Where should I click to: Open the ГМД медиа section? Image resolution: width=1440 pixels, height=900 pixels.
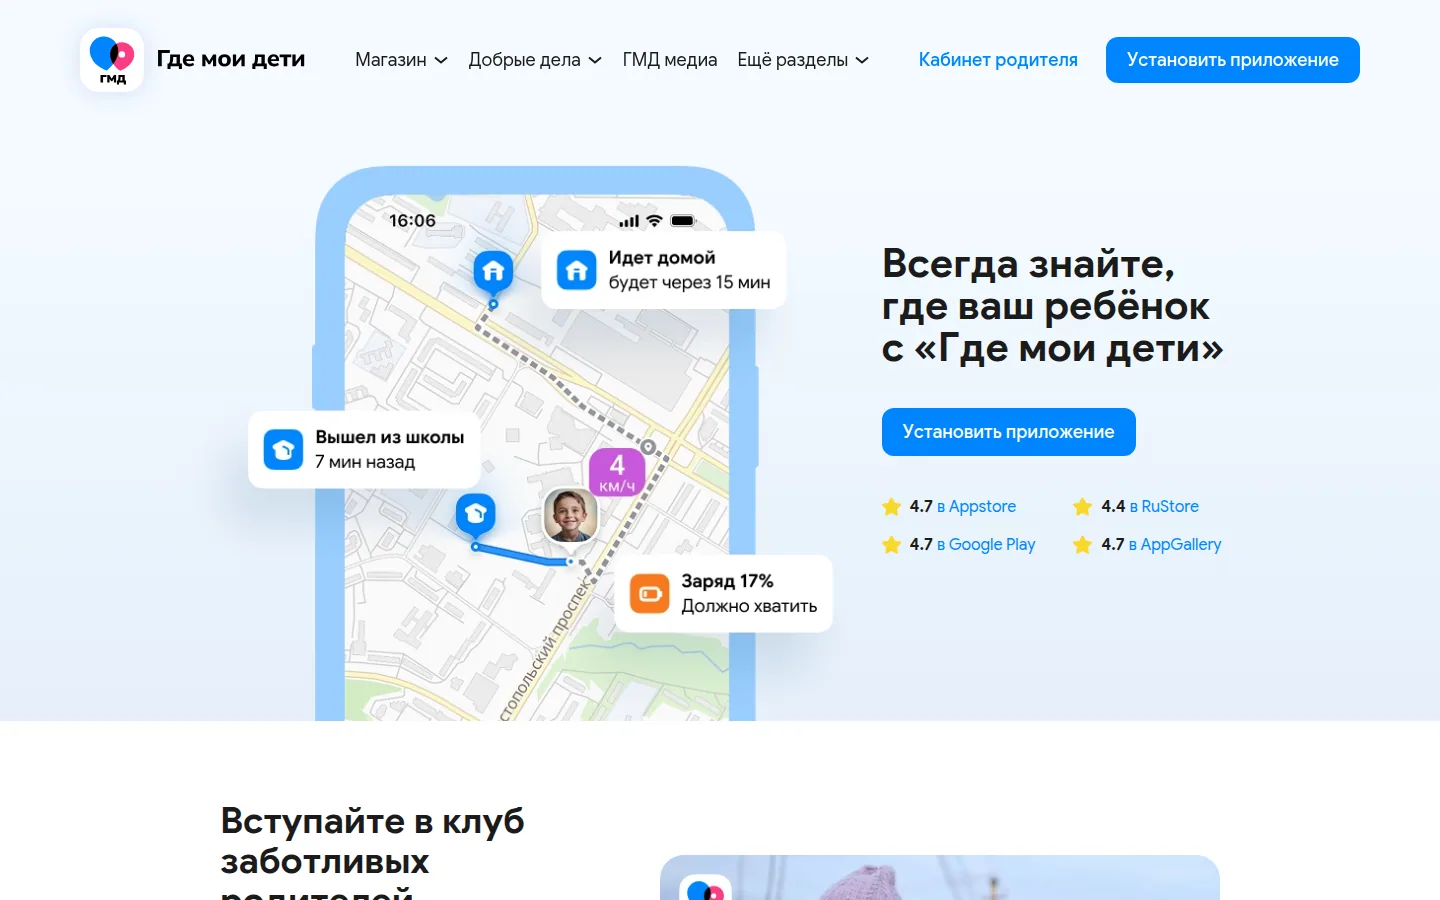[670, 60]
